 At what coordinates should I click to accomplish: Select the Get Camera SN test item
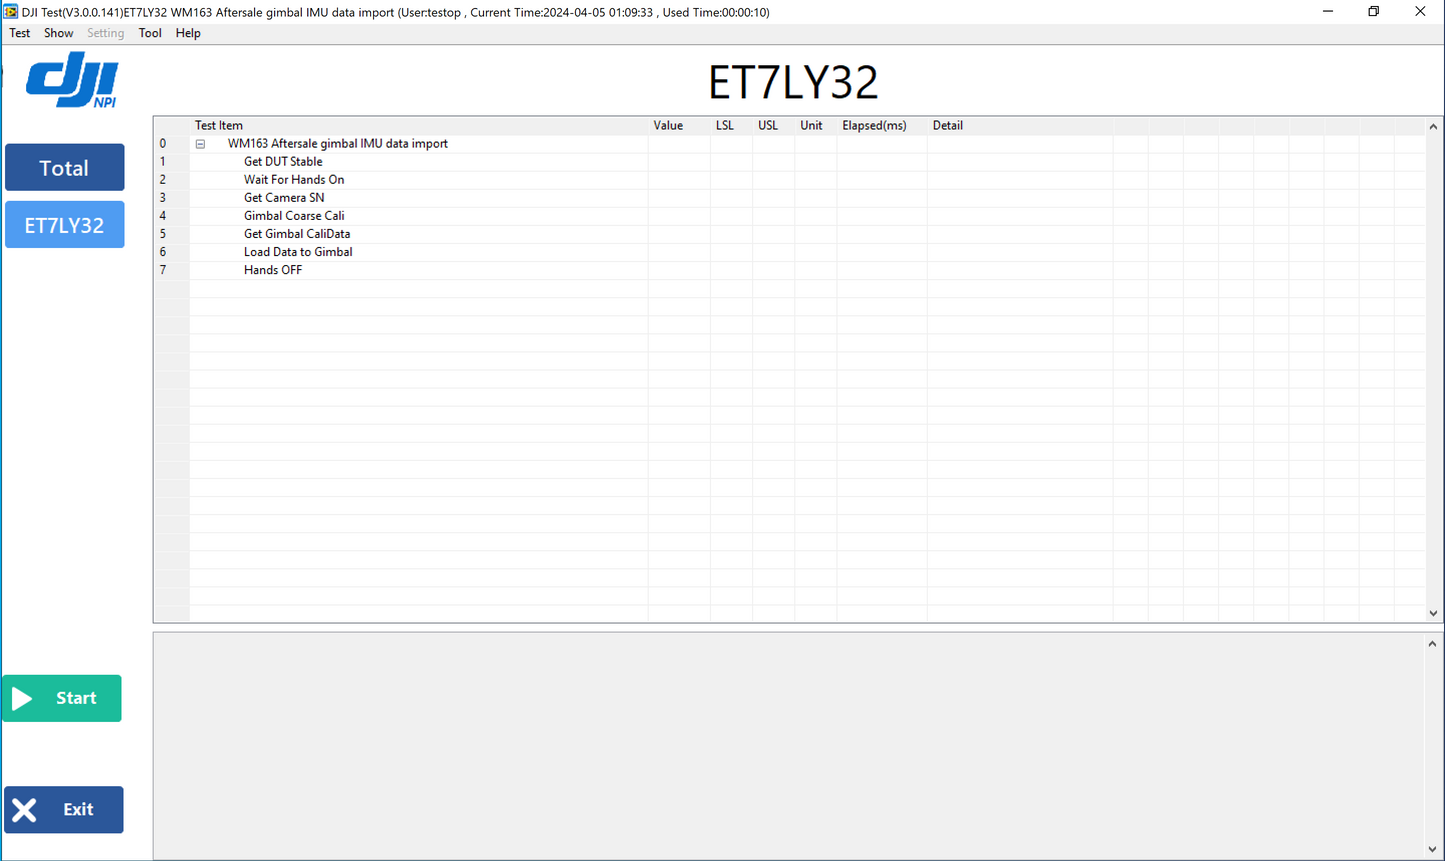pos(284,198)
